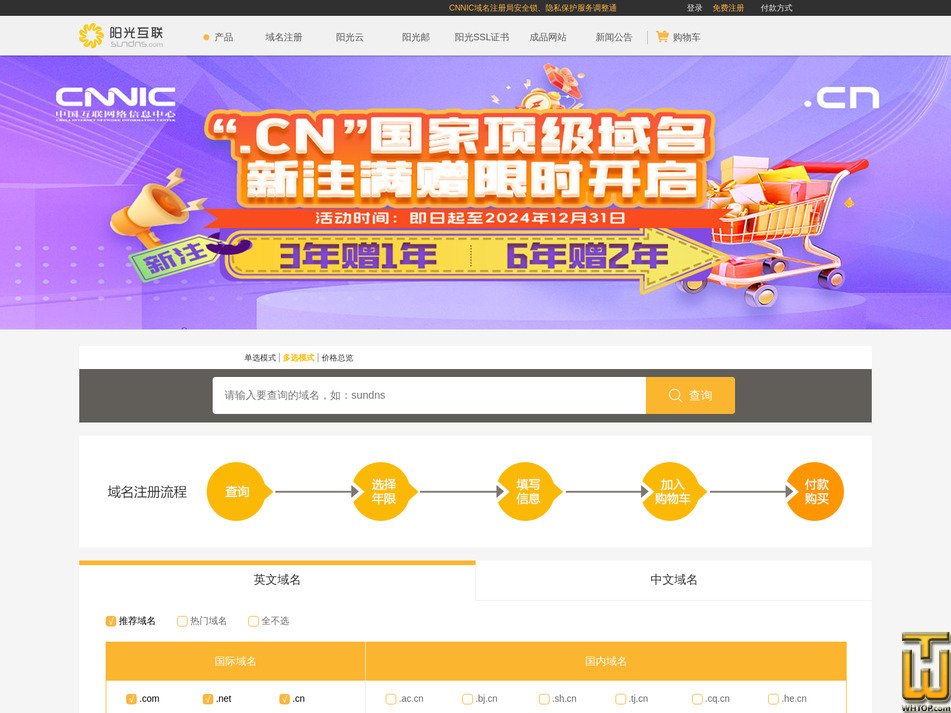Click the 阳光互联 sundns logo
The width and height of the screenshot is (951, 713).
121,36
